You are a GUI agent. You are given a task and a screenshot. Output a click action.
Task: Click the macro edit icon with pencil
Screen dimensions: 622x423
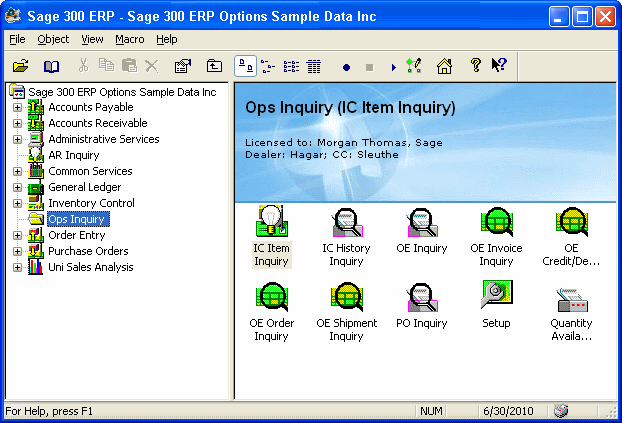point(414,65)
